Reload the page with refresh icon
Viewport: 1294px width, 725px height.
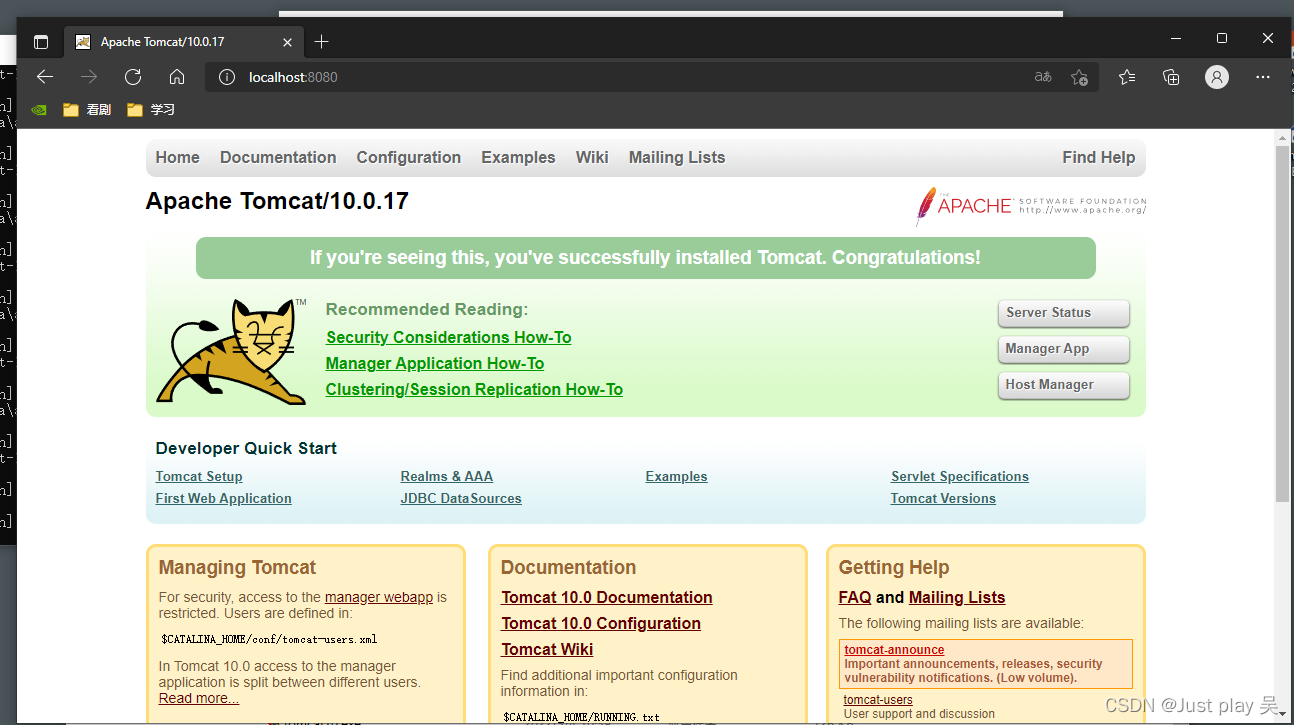coord(133,77)
